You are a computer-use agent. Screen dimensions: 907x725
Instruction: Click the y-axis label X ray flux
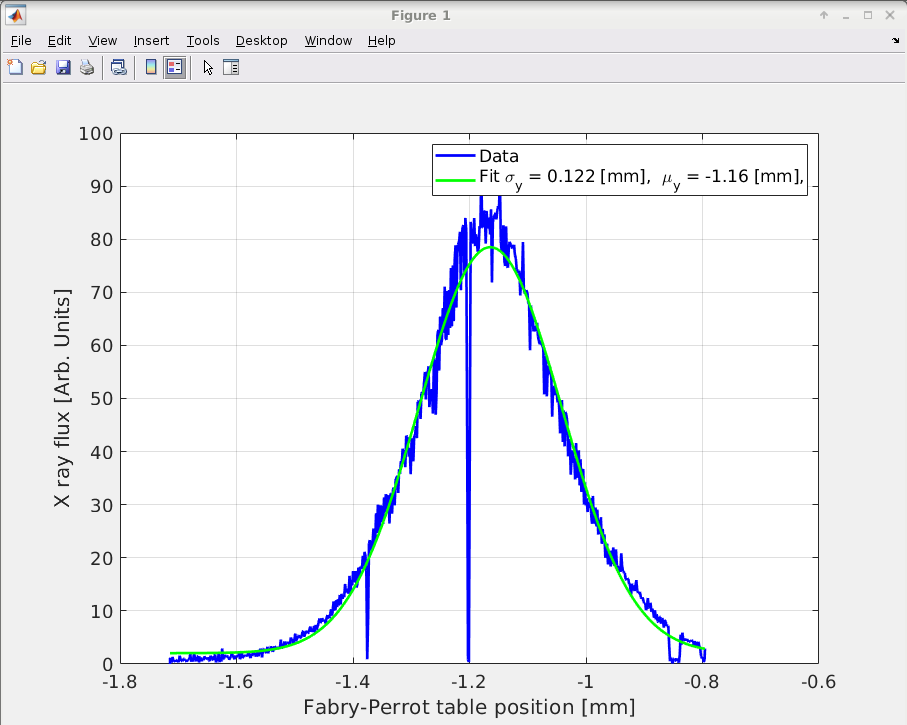pyautogui.click(x=62, y=399)
